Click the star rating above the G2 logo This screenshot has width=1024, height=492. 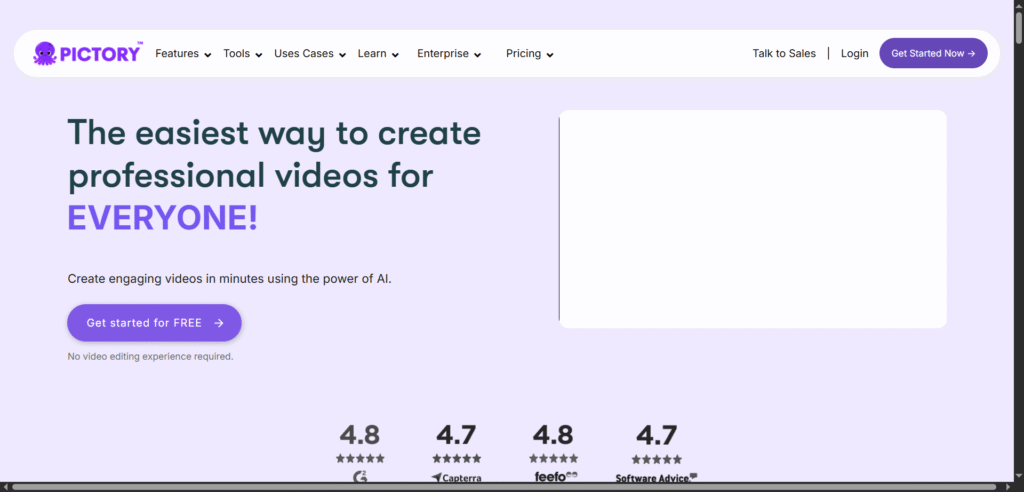point(360,459)
